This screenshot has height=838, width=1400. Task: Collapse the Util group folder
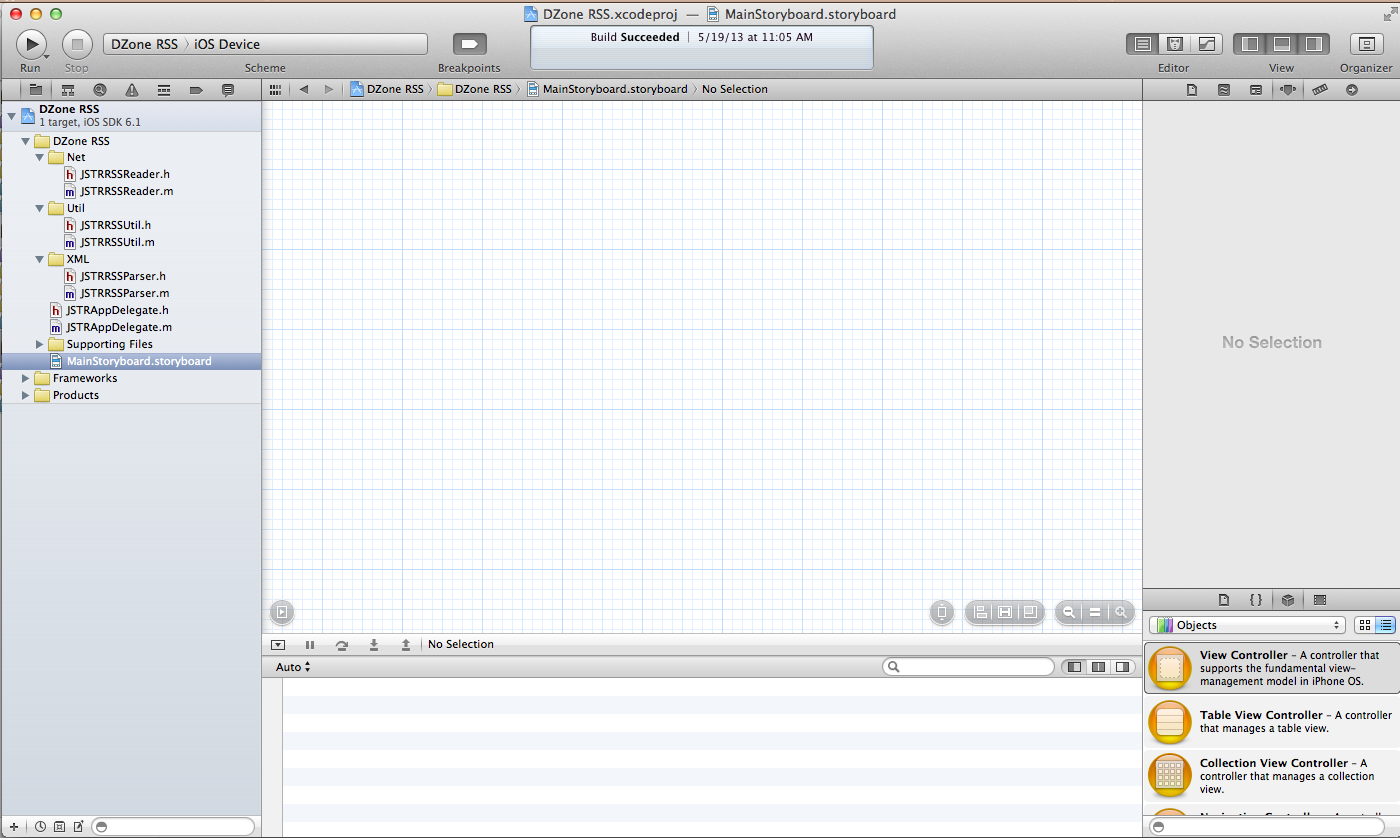pyautogui.click(x=39, y=208)
